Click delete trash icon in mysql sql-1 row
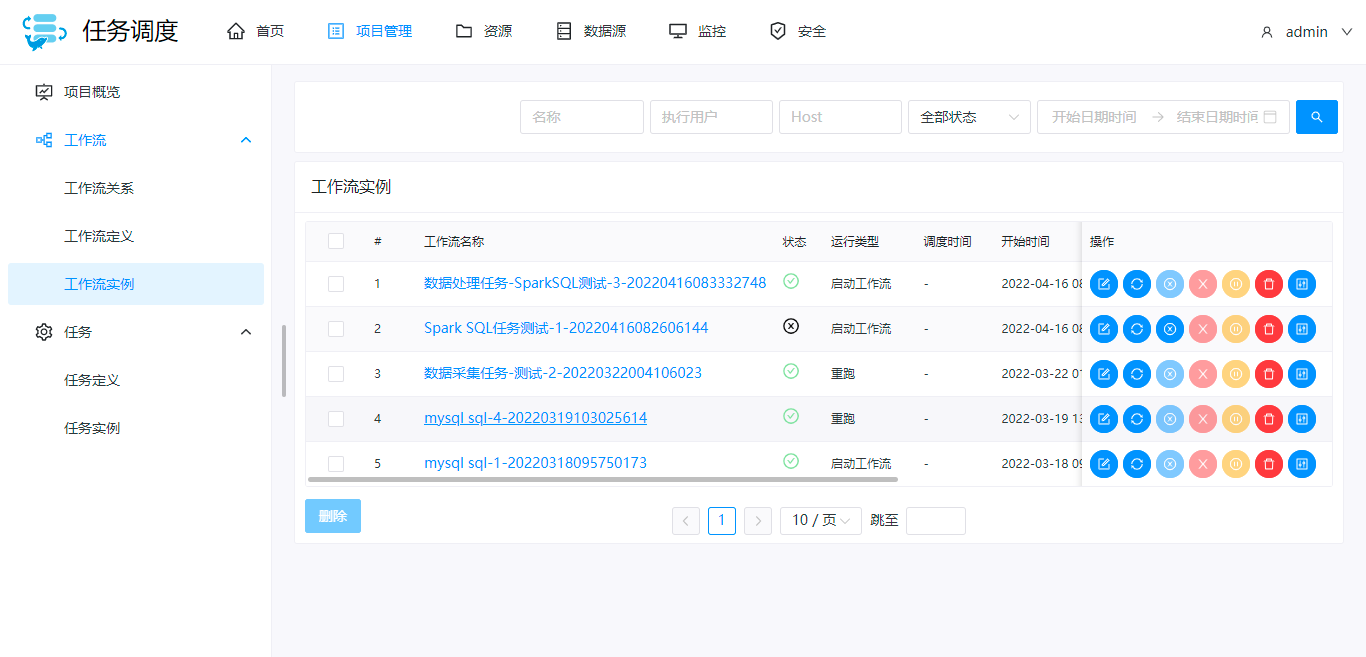Screen dimensions: 1366x657 tap(1268, 464)
